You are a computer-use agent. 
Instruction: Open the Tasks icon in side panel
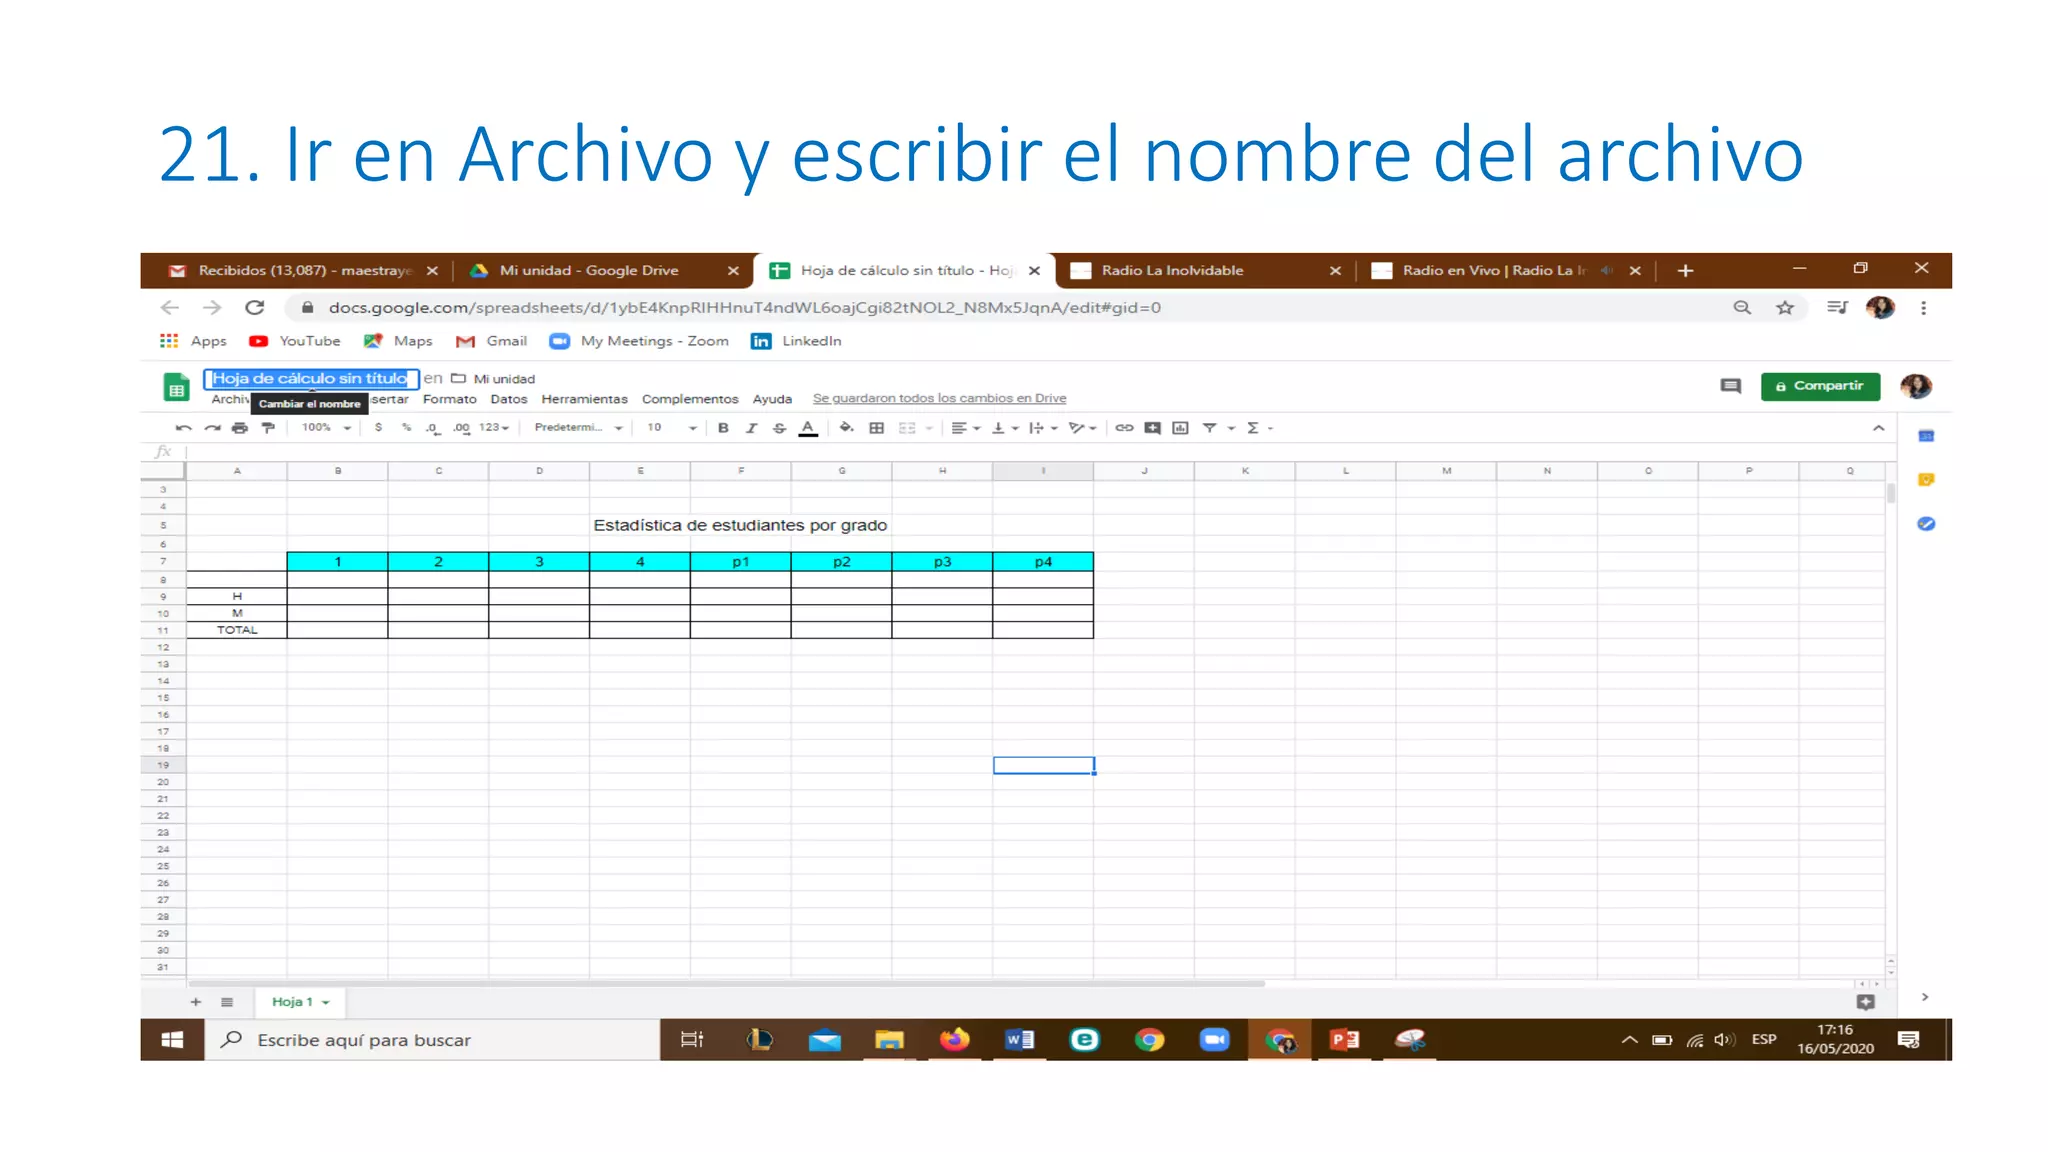(1926, 524)
